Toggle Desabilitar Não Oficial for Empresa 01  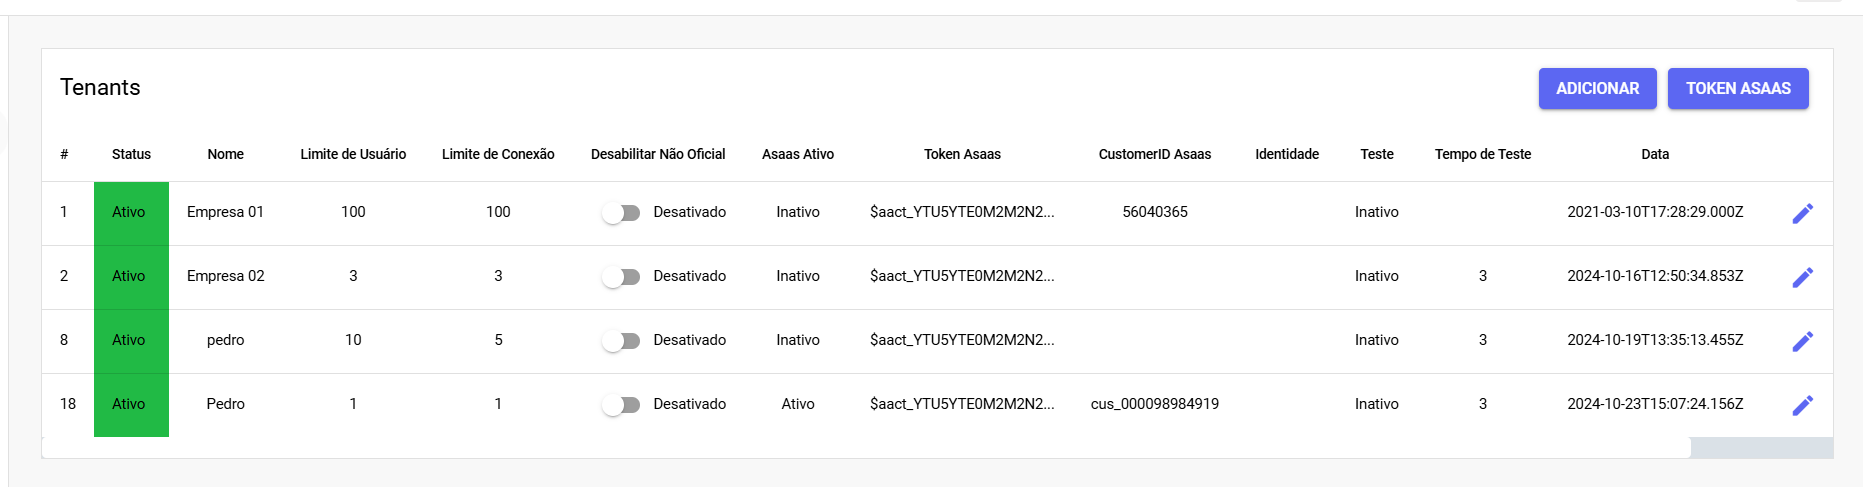621,213
